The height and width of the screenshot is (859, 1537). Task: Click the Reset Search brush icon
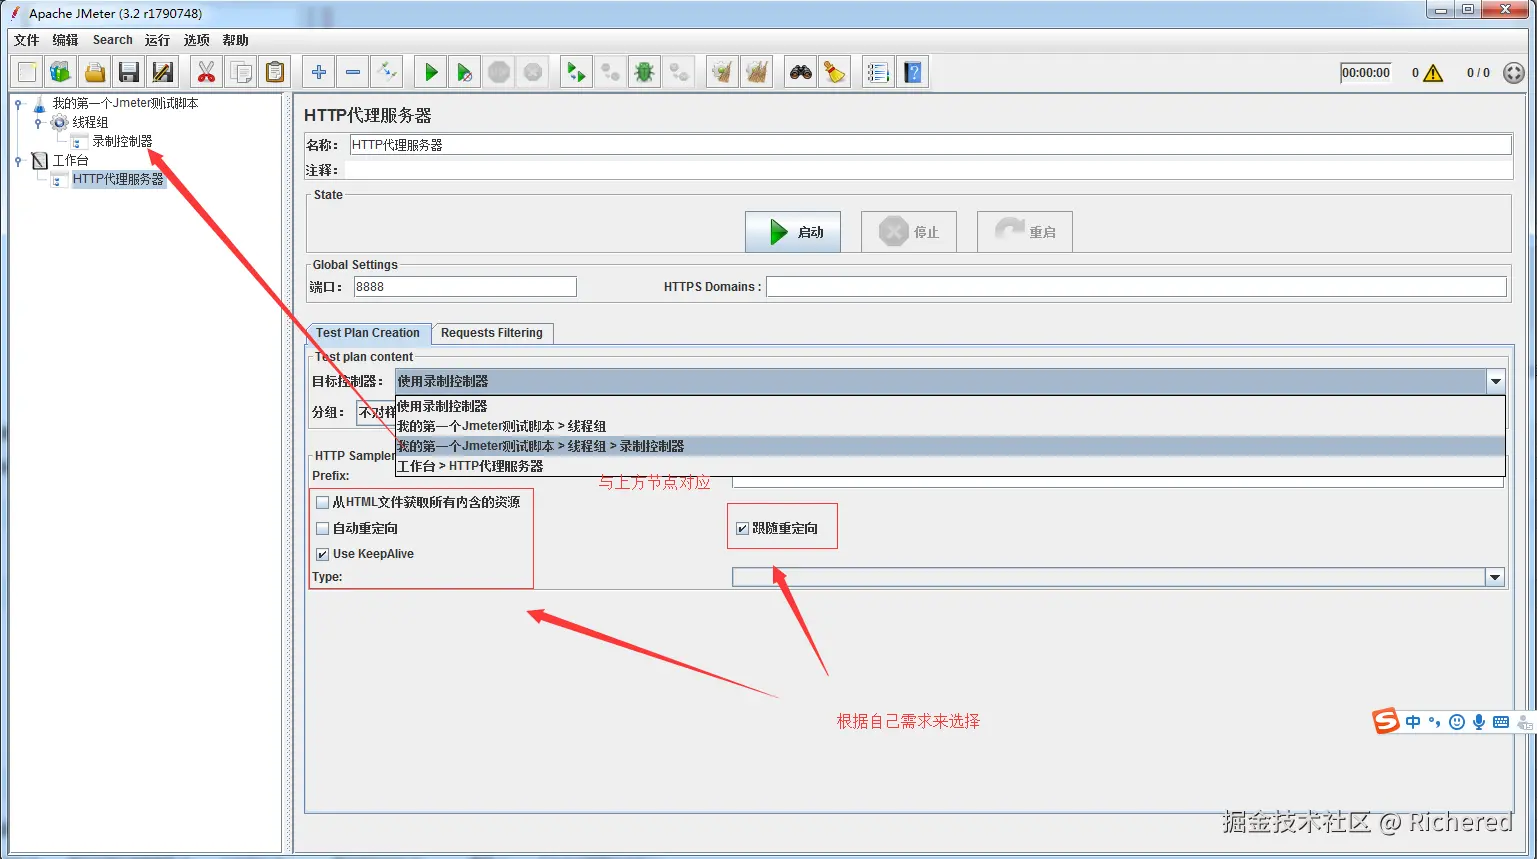834,72
